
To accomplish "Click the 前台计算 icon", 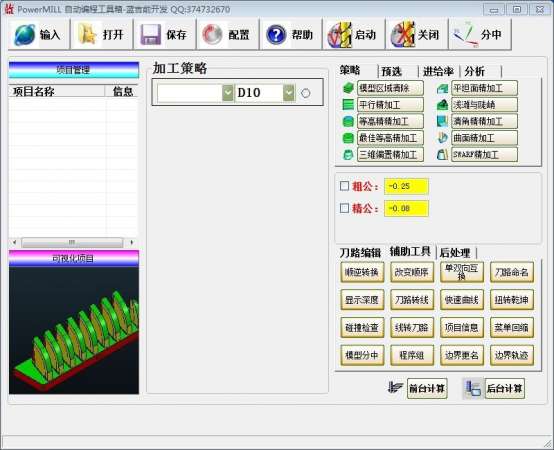I will (395, 388).
